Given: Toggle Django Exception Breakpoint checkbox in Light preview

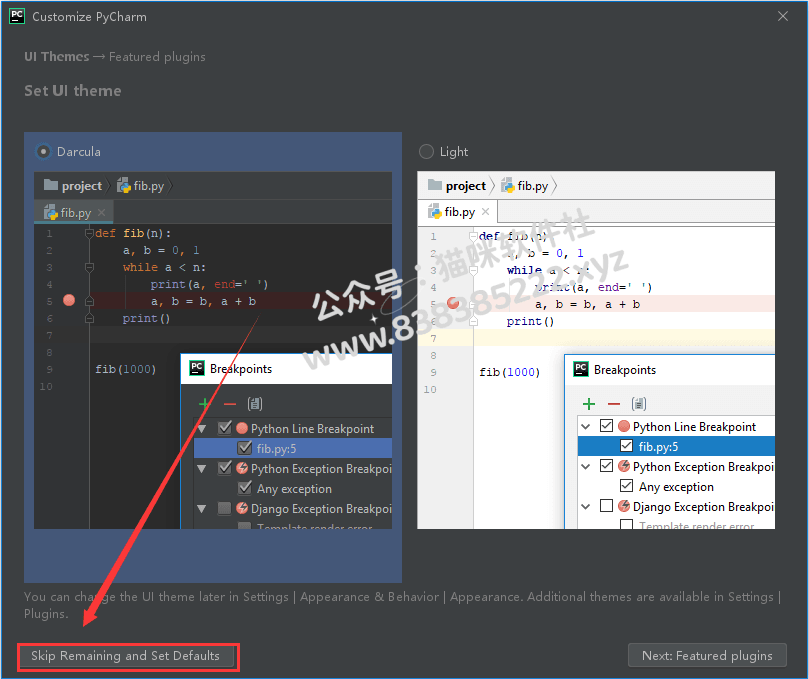Looking at the screenshot, I should point(606,506).
